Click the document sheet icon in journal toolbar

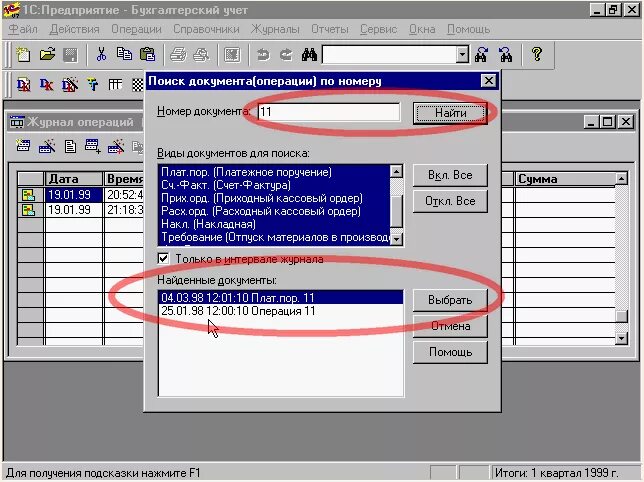[70, 146]
